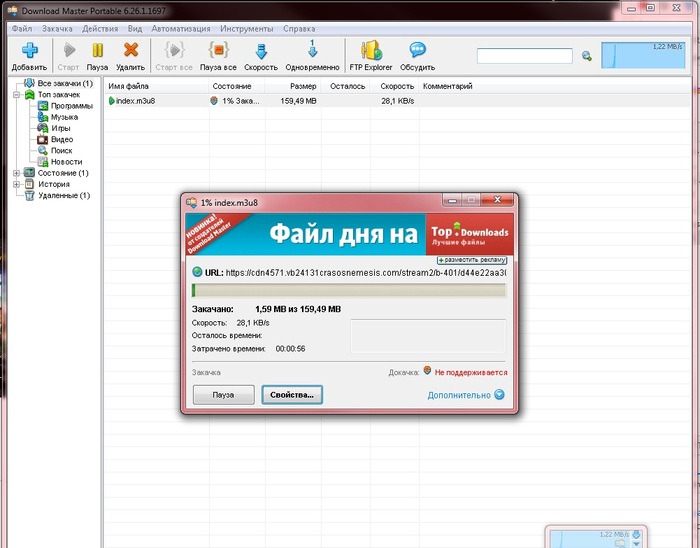The image size is (700, 548).
Task: Open the Вид menu
Action: pos(135,29)
